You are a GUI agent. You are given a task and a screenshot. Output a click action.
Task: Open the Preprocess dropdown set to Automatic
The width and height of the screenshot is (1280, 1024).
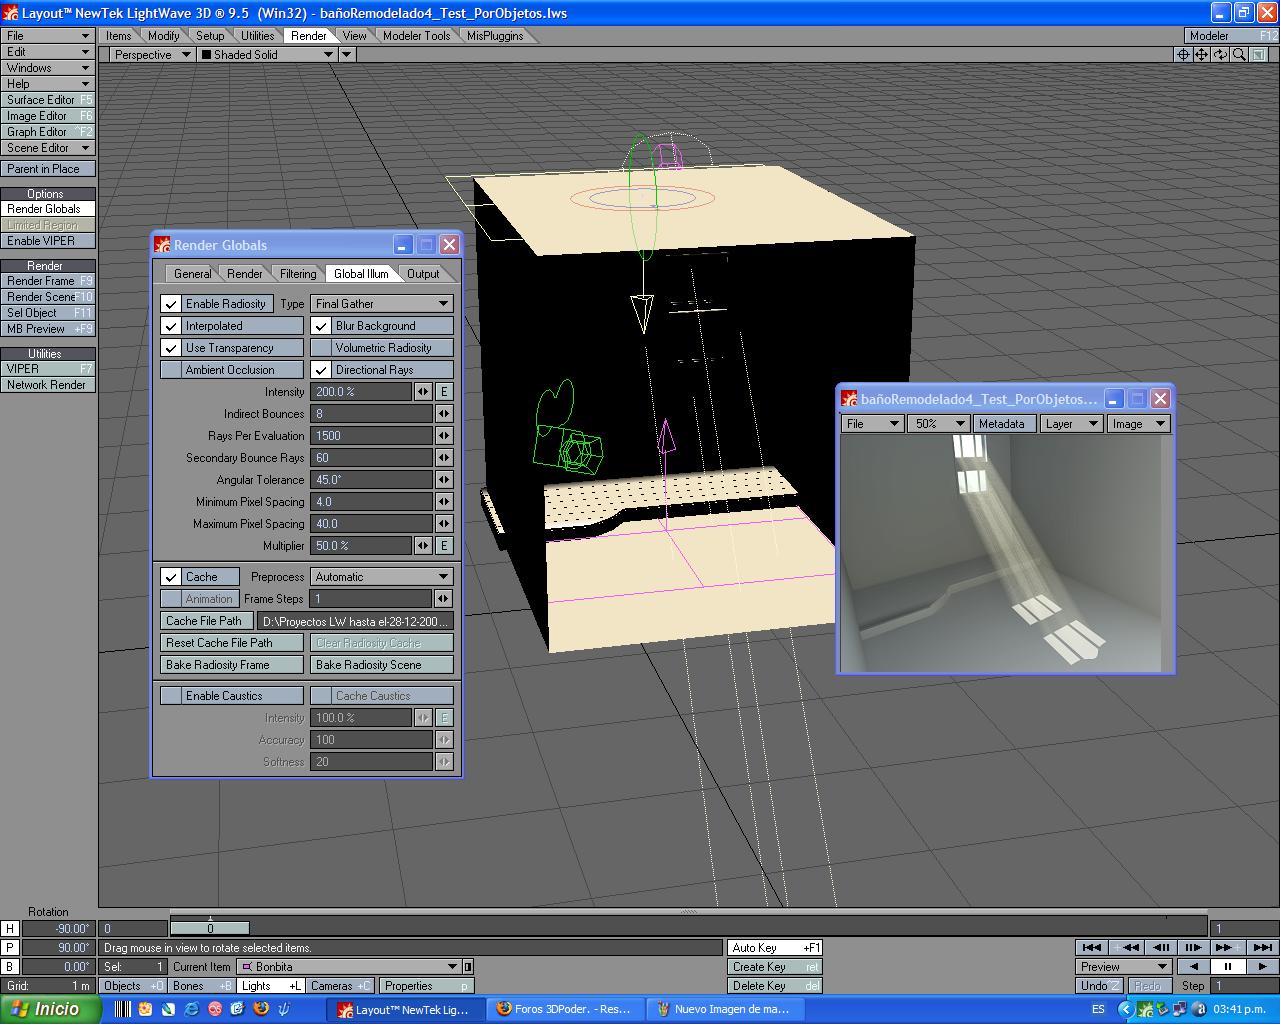(382, 577)
